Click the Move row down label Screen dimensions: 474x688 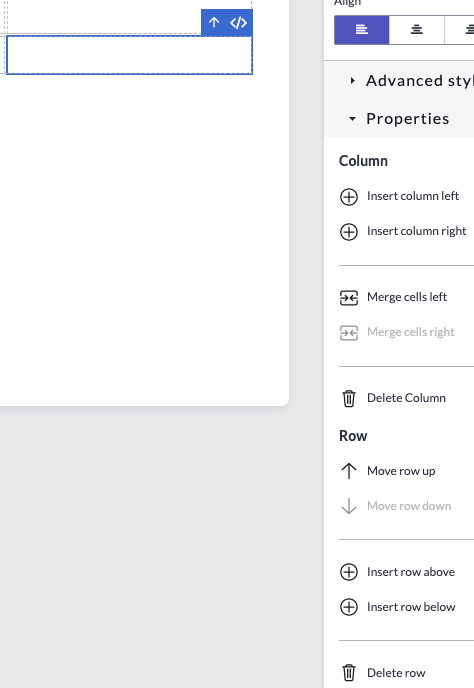coord(409,506)
